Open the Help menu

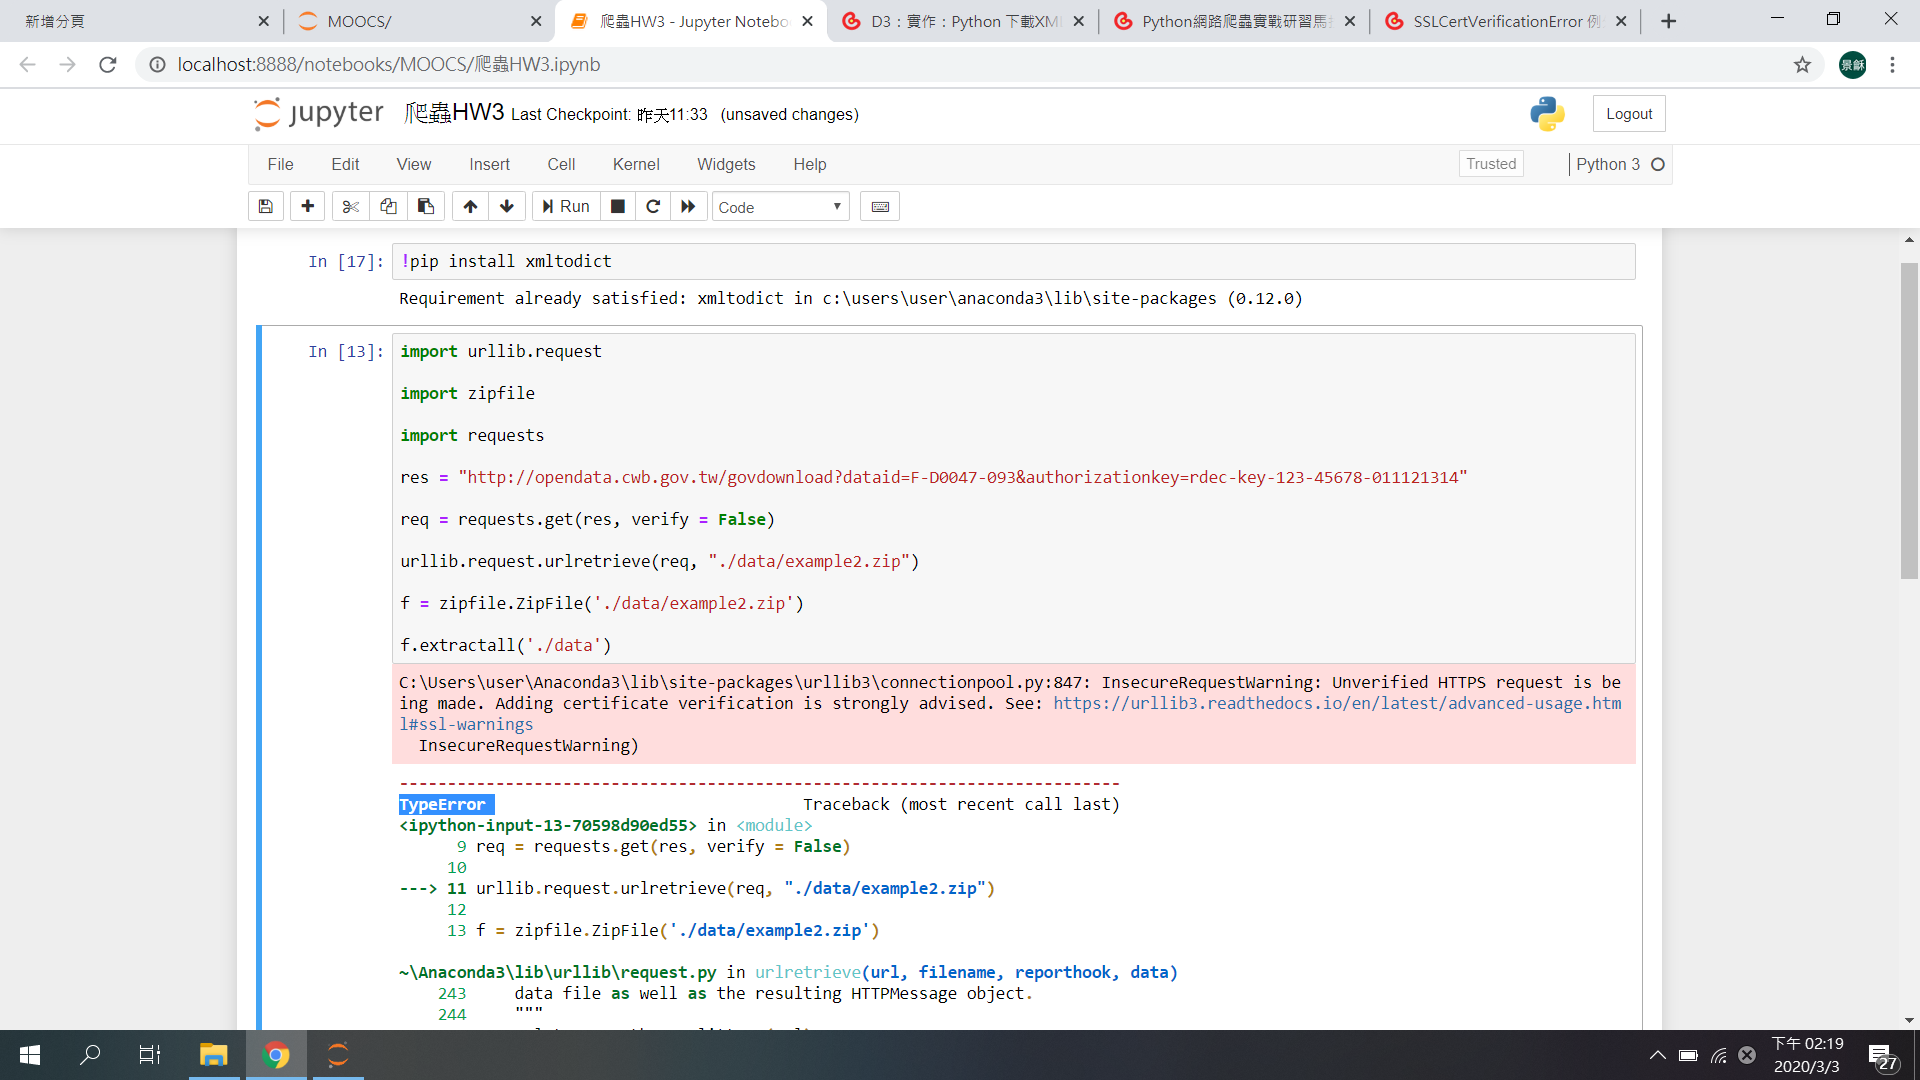tap(810, 164)
